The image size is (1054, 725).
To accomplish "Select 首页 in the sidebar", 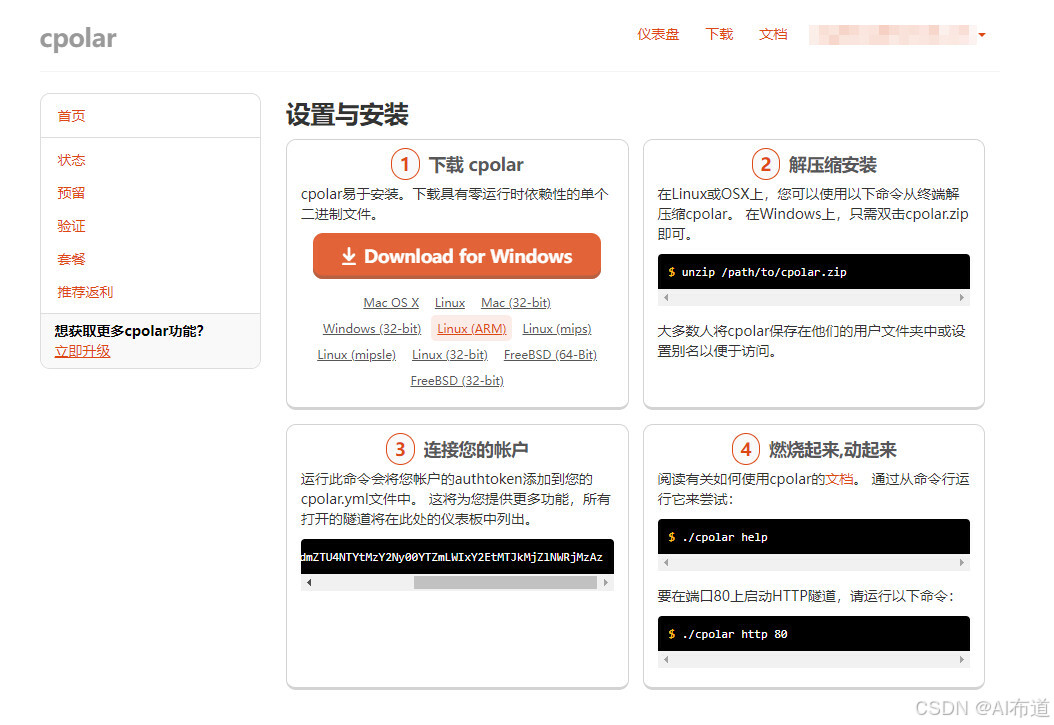I will tap(70, 115).
